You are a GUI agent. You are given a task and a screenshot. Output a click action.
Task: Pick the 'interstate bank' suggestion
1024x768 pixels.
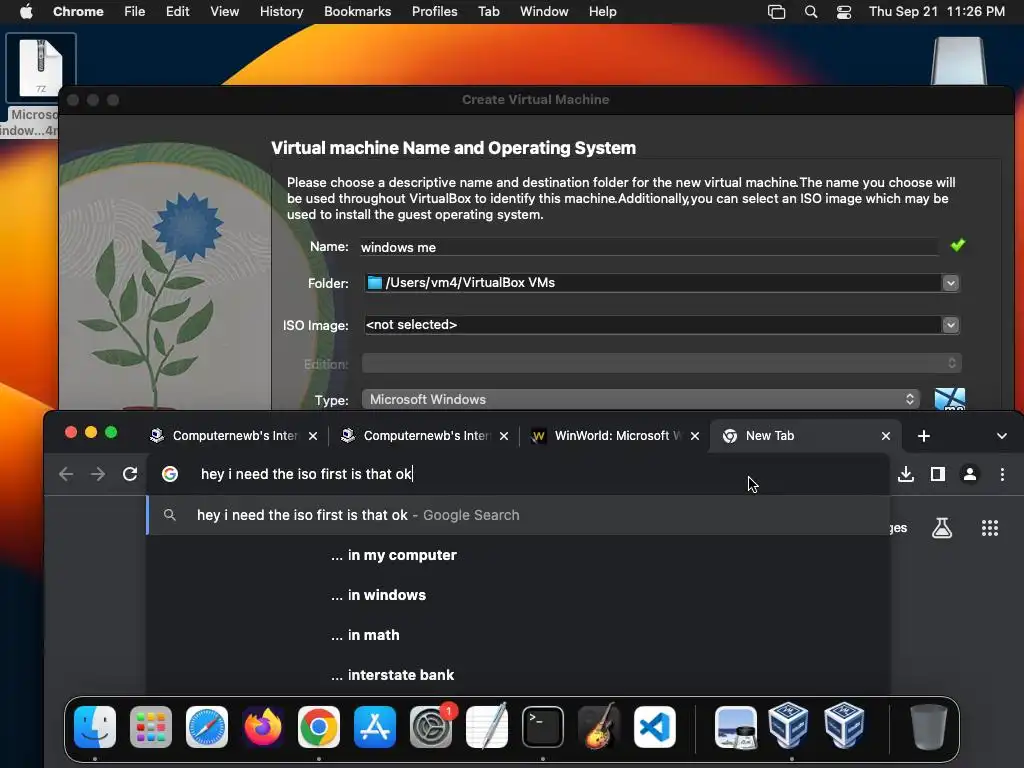coord(518,675)
